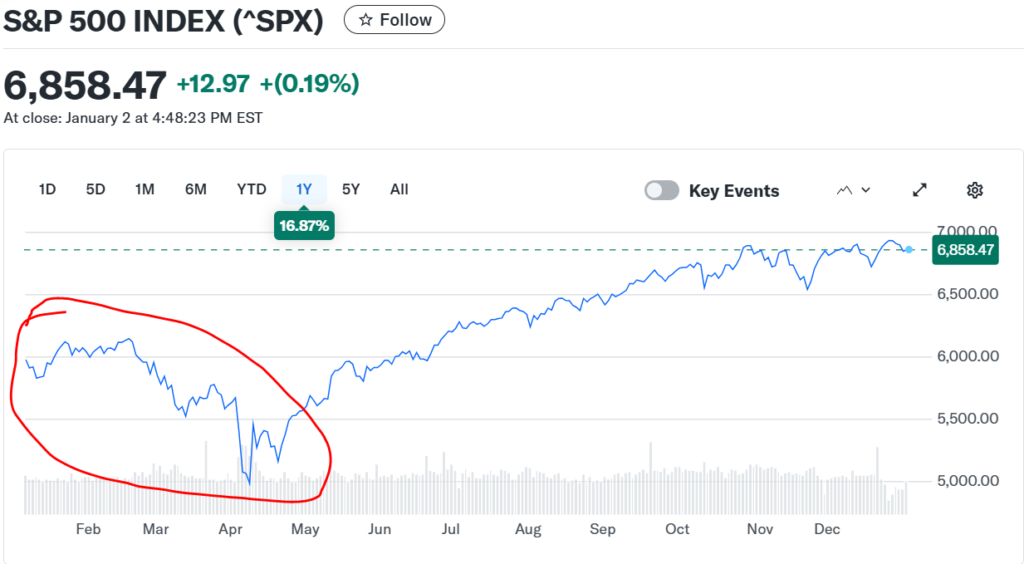1024x564 pixels.
Task: Select the 1Y range tab
Action: point(304,189)
